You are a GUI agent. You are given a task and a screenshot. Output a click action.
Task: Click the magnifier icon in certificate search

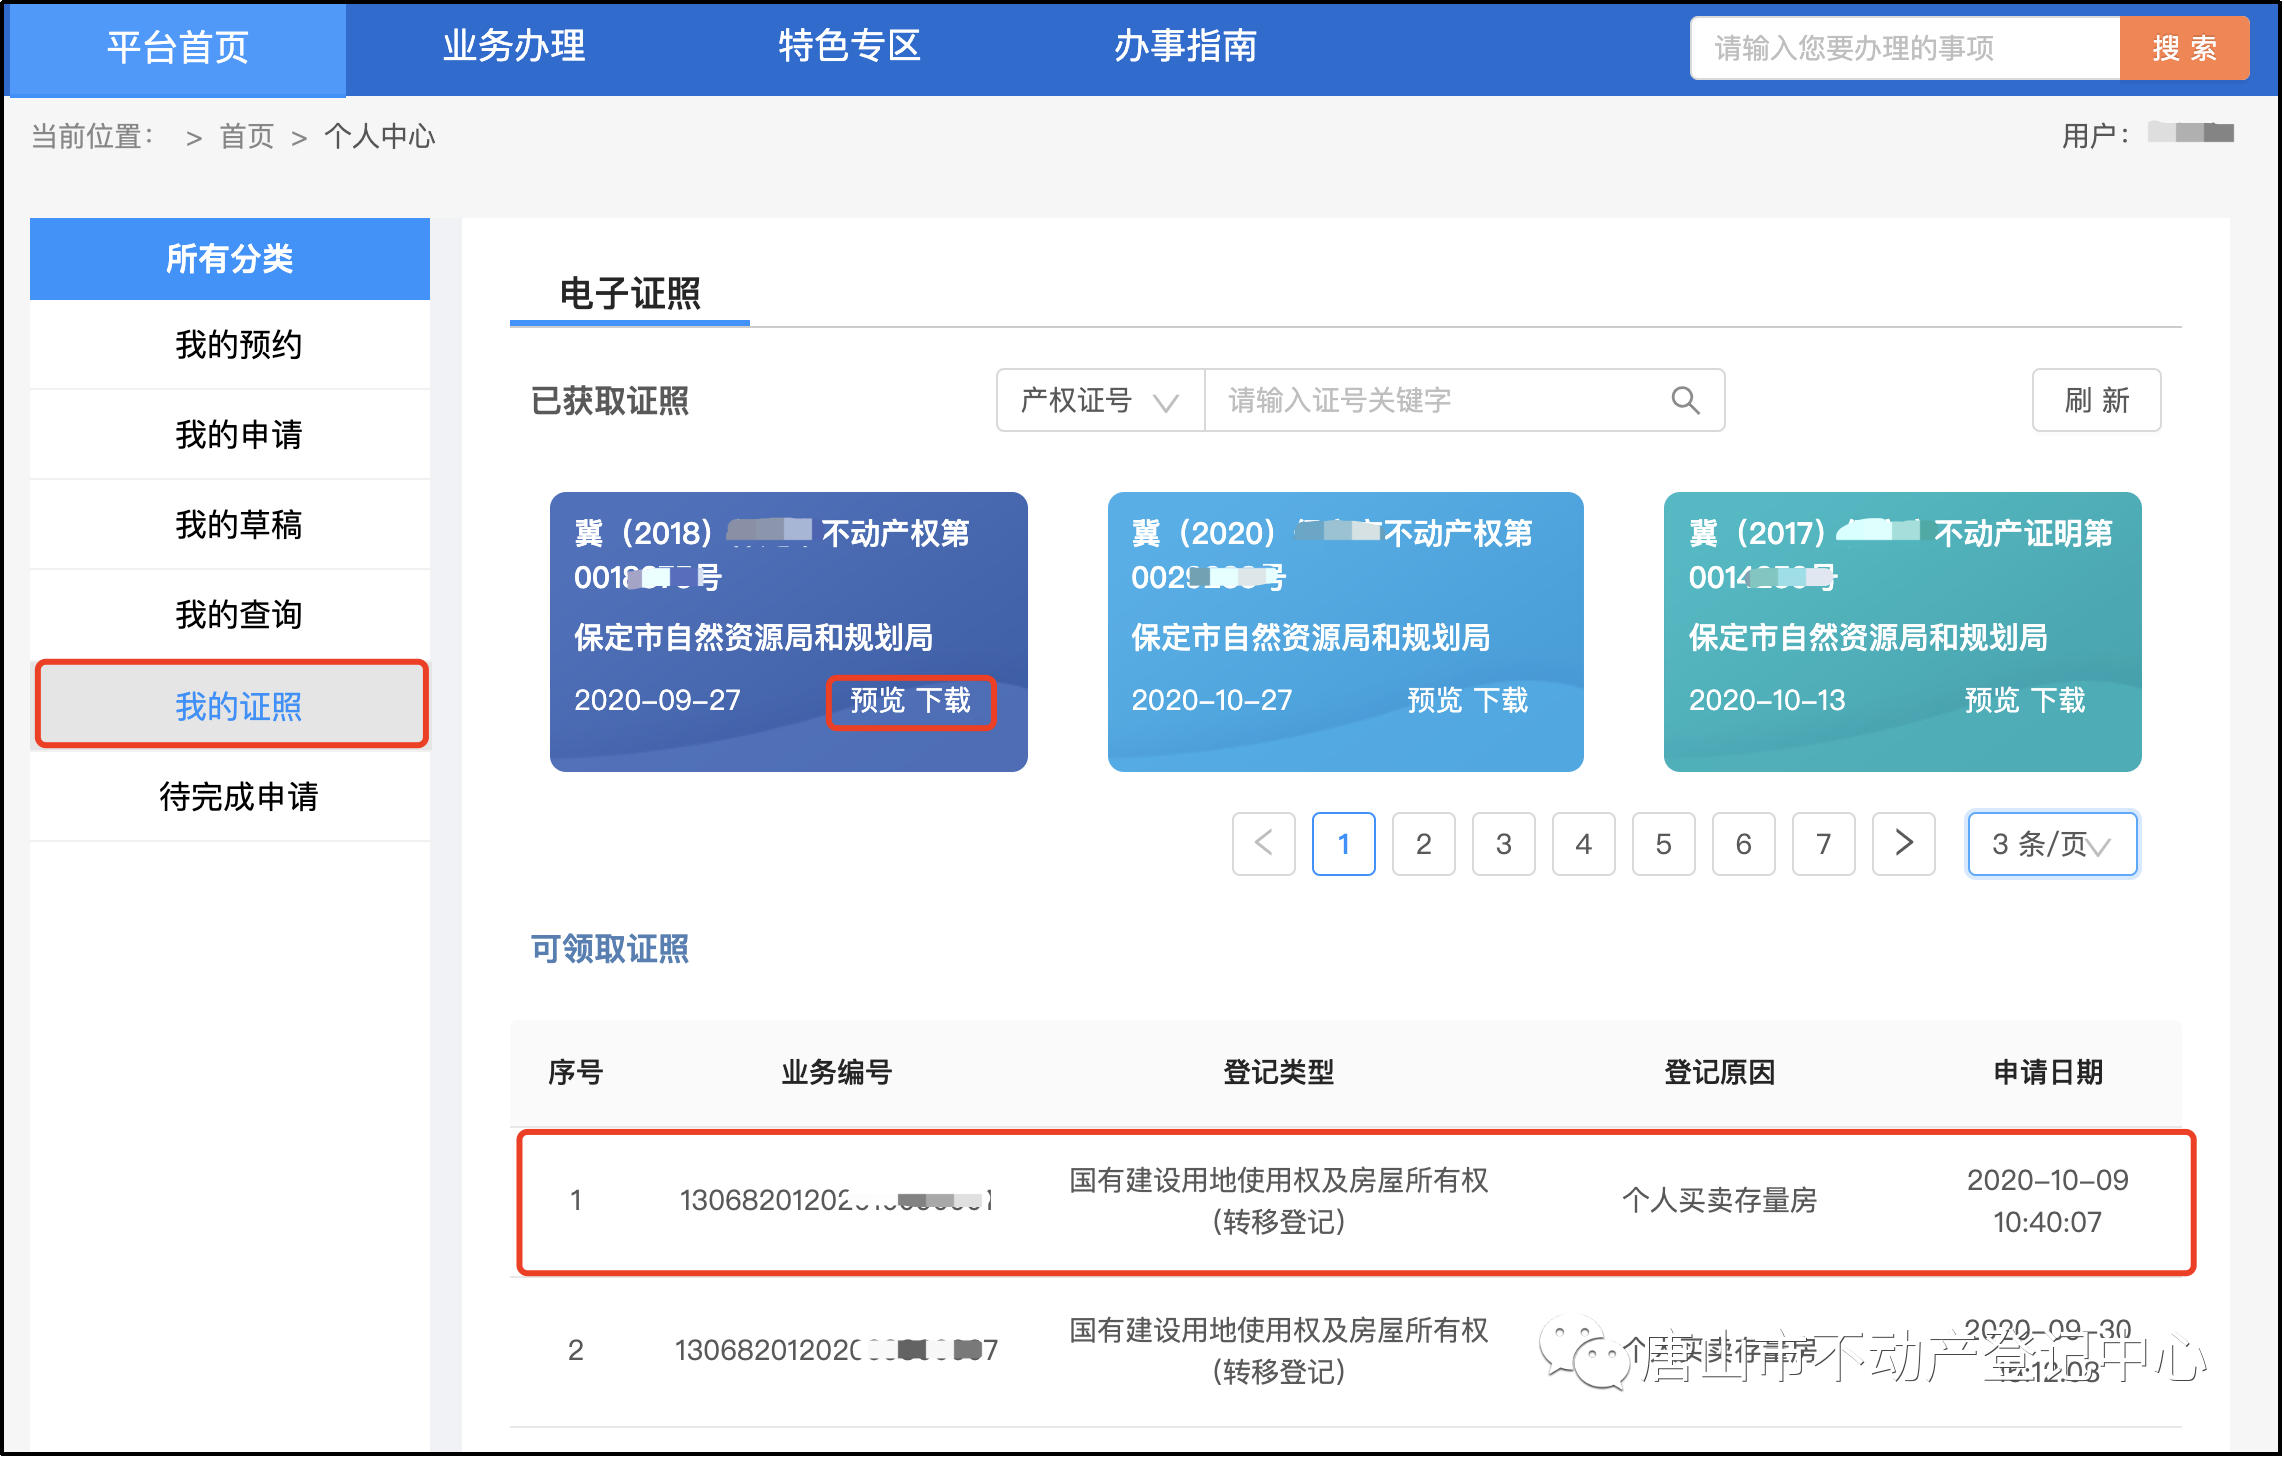tap(1685, 401)
